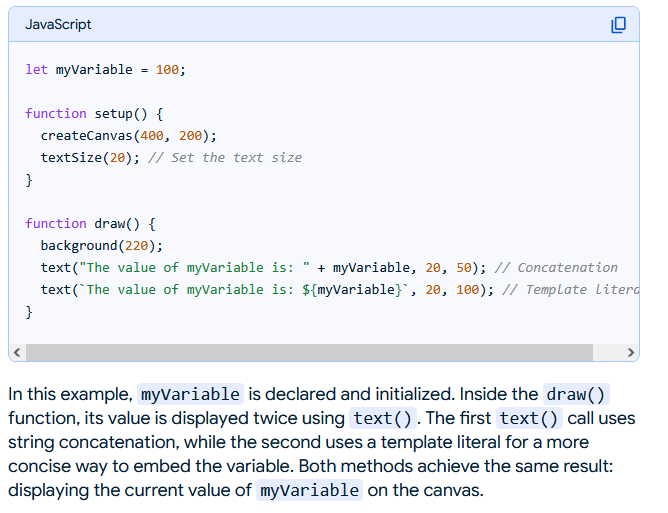Click the '// Set the text size' comment
The height and width of the screenshot is (513, 668).
(x=224, y=158)
